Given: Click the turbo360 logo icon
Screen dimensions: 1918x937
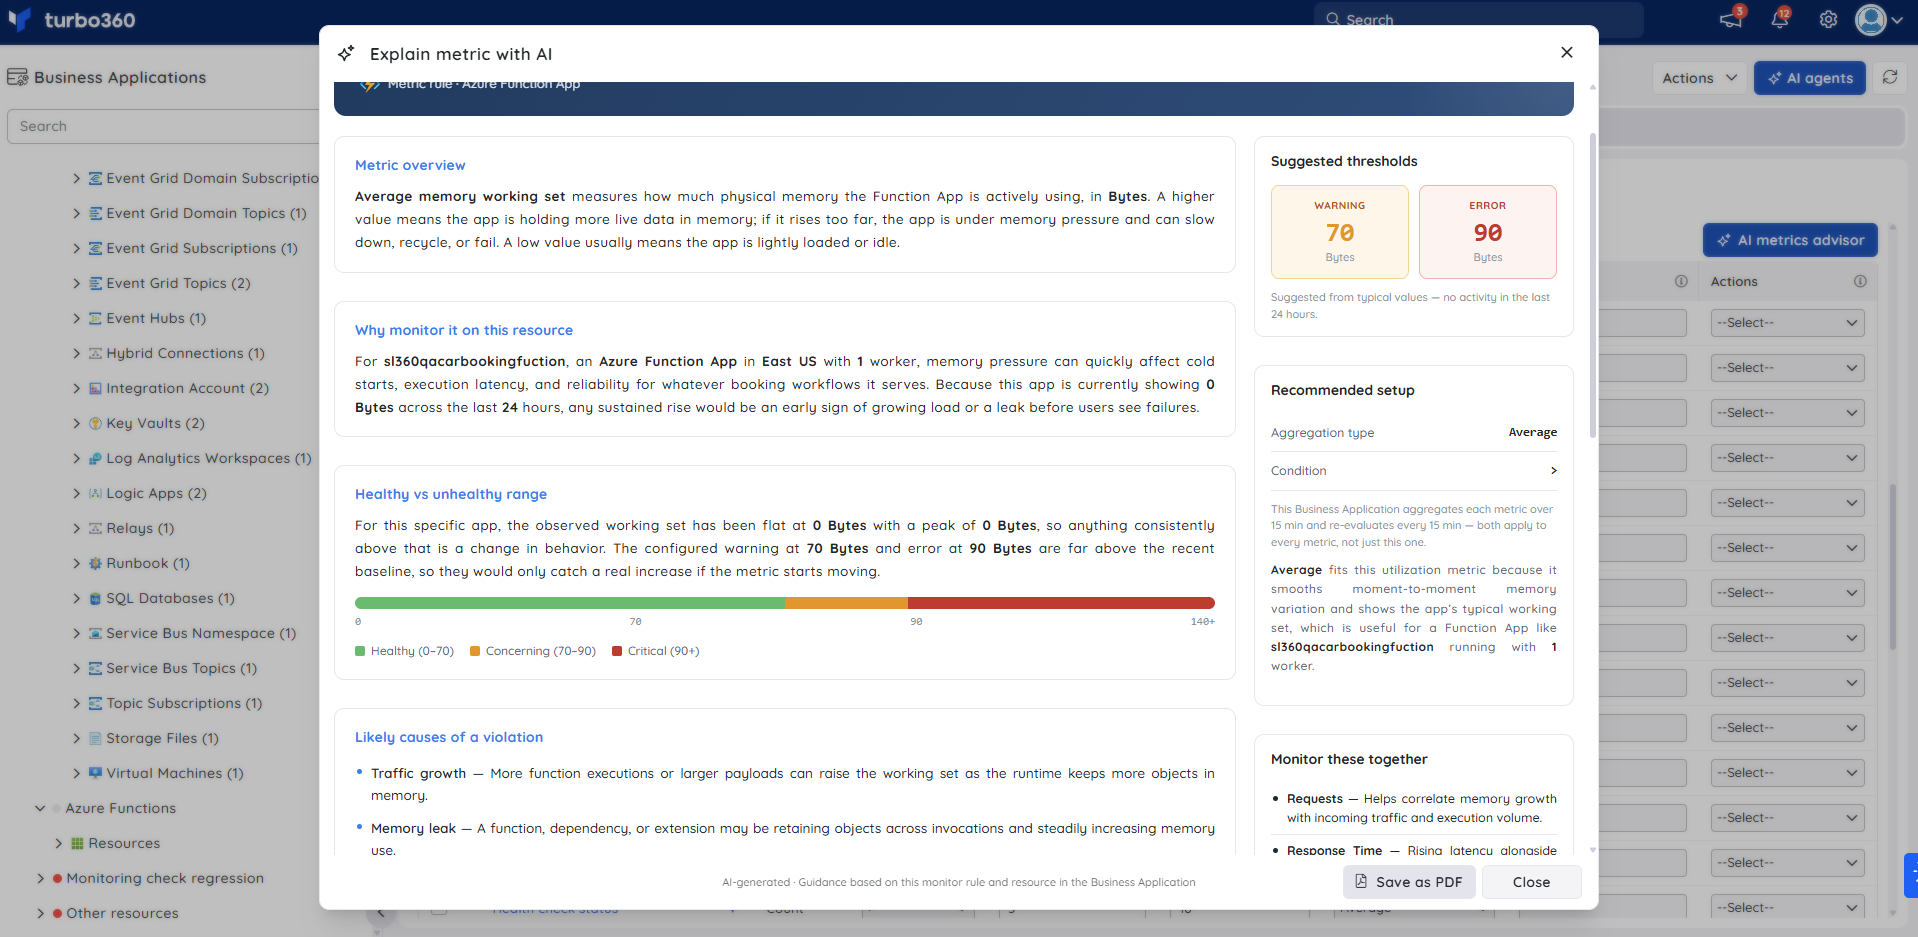Looking at the screenshot, I should pos(19,19).
